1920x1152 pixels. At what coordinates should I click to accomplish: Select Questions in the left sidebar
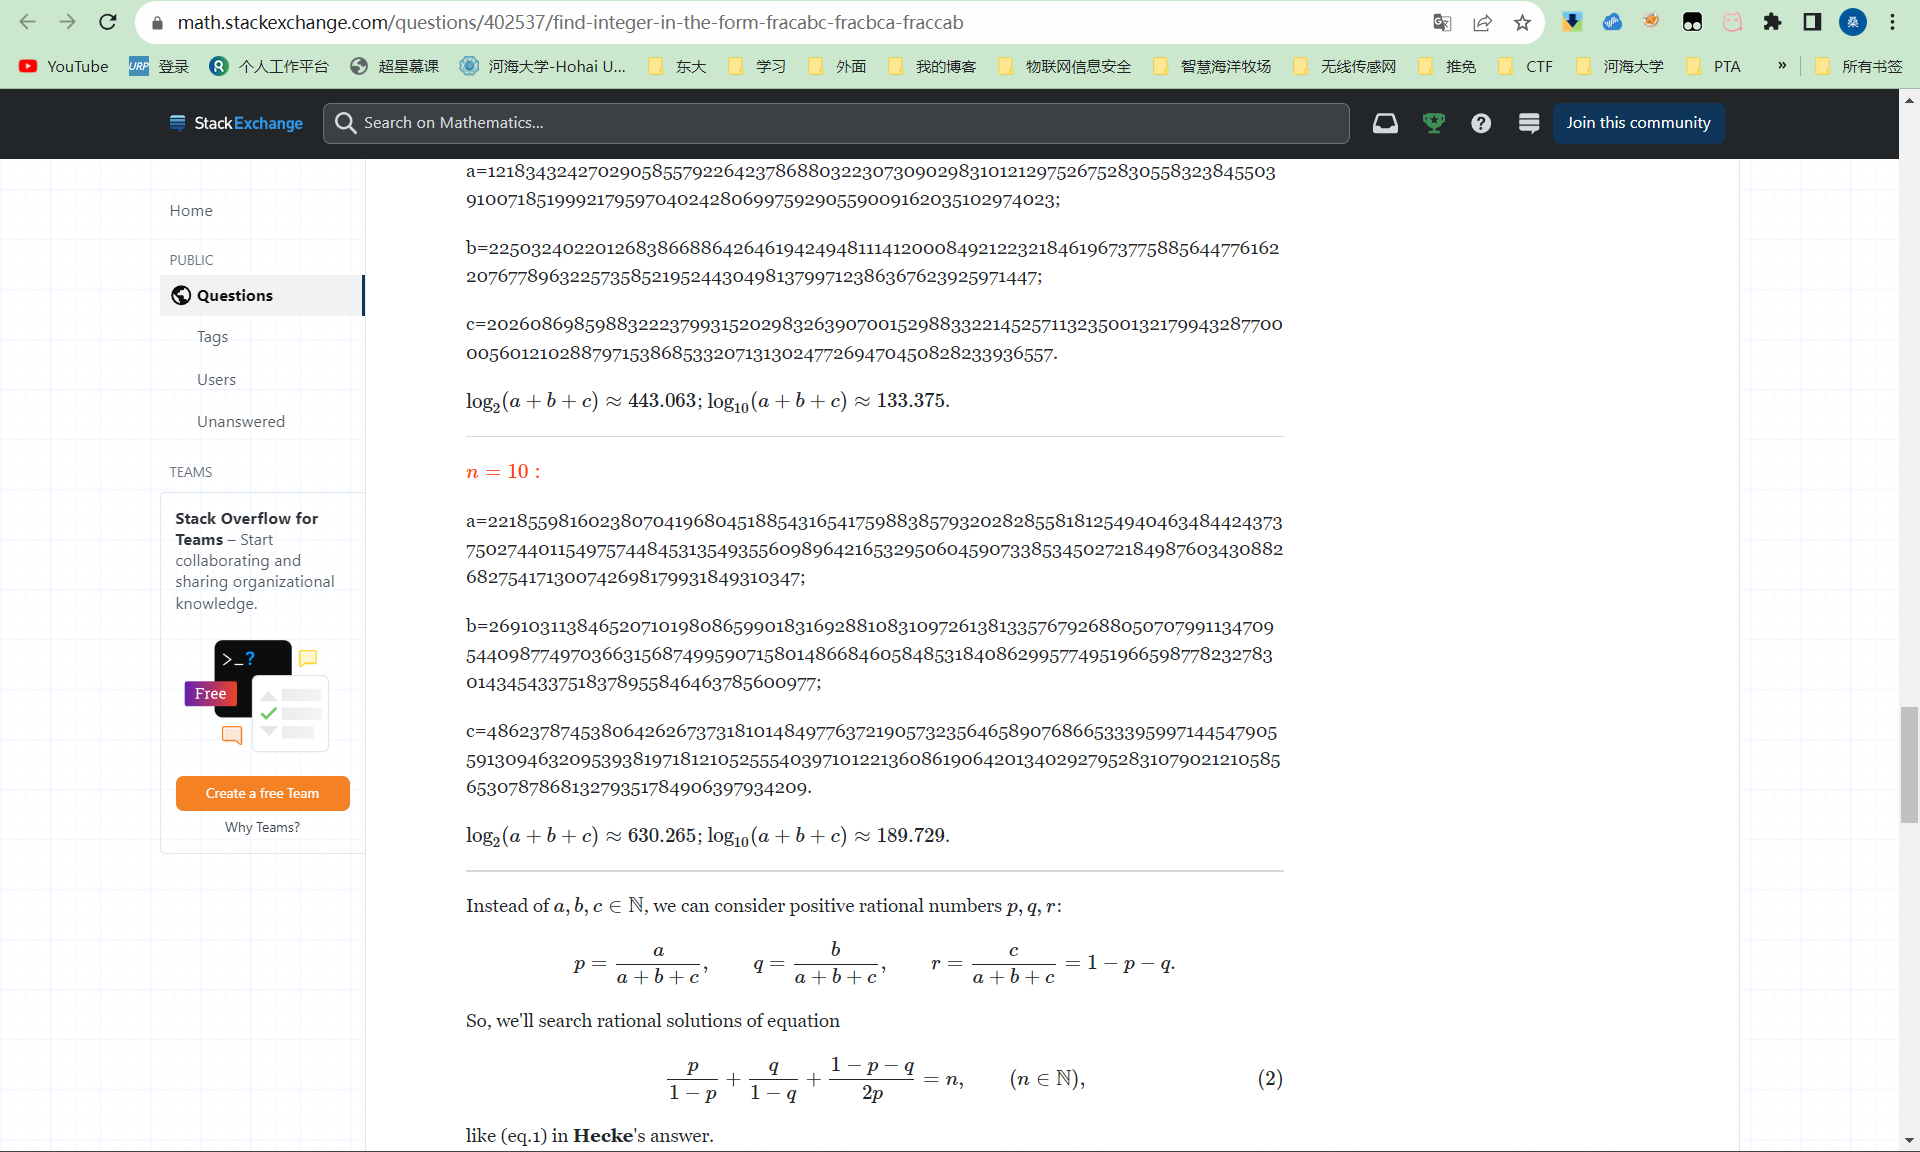pos(235,295)
